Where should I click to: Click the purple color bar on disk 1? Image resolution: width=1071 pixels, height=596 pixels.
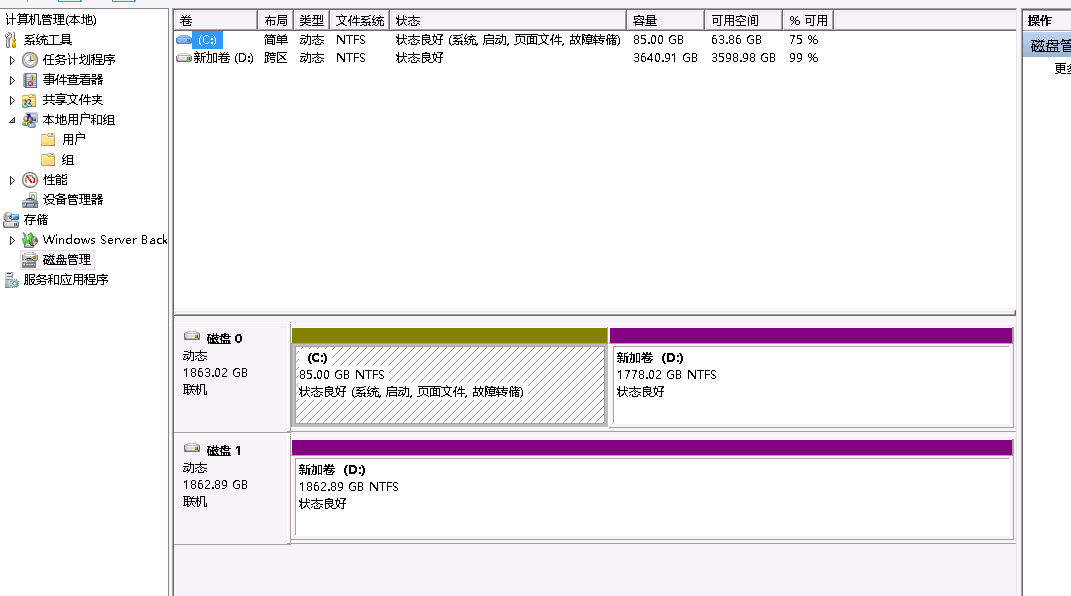(652, 447)
